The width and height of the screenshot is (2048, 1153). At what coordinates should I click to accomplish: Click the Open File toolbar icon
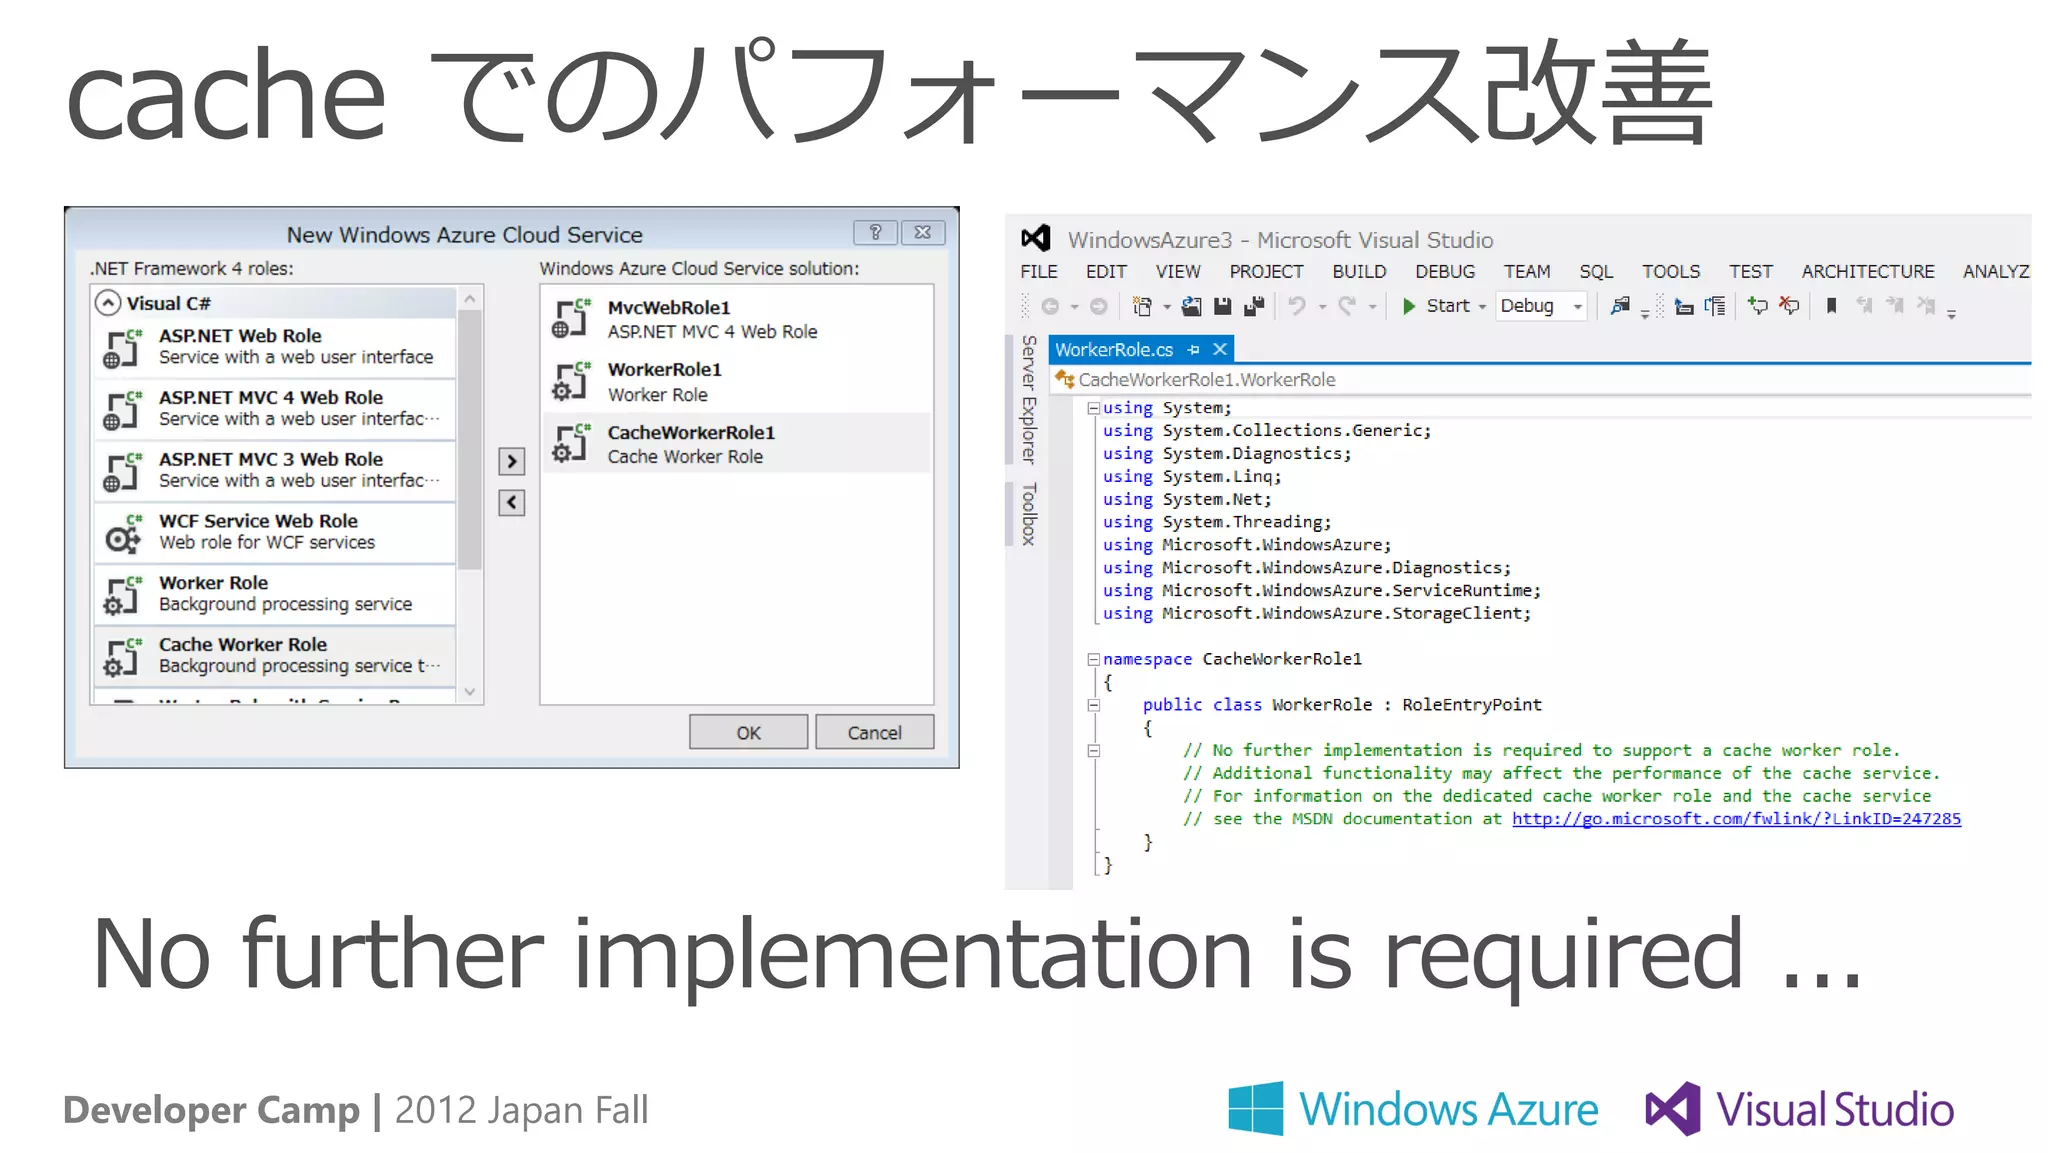(1191, 307)
